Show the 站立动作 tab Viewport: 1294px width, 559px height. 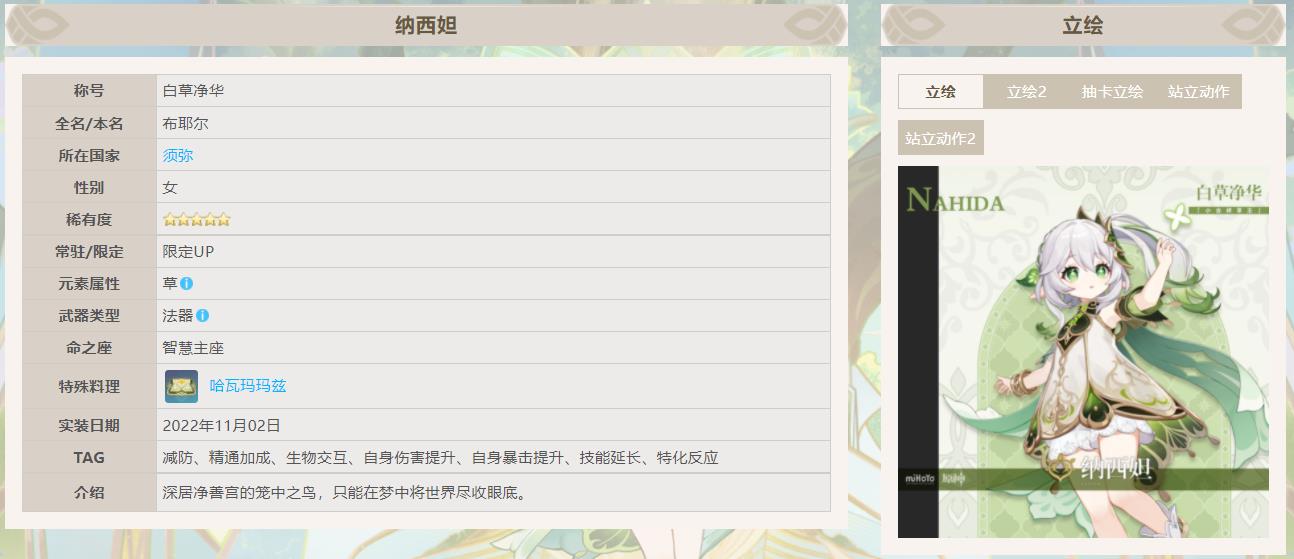[x=1198, y=92]
